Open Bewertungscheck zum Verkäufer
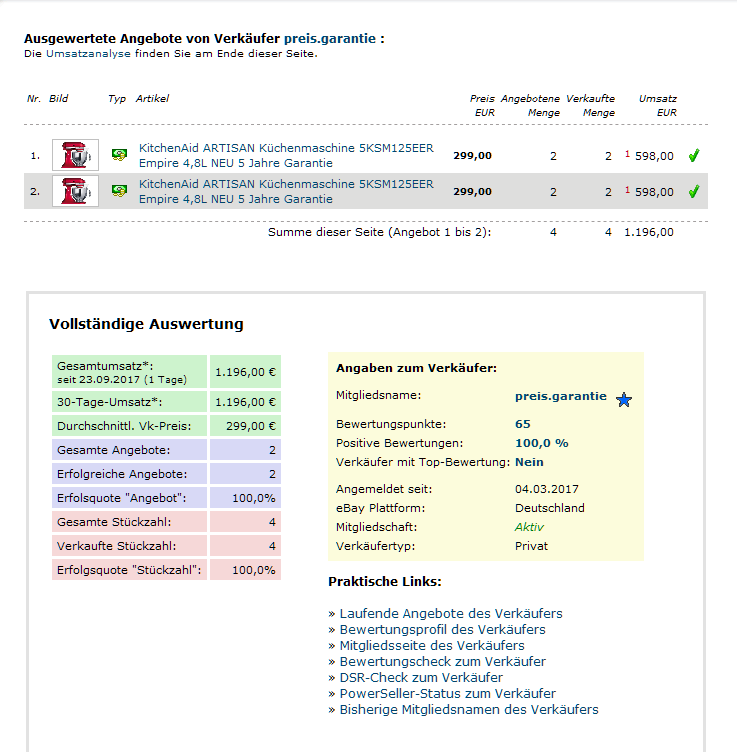Screen dimensions: 737x752 coord(442,661)
